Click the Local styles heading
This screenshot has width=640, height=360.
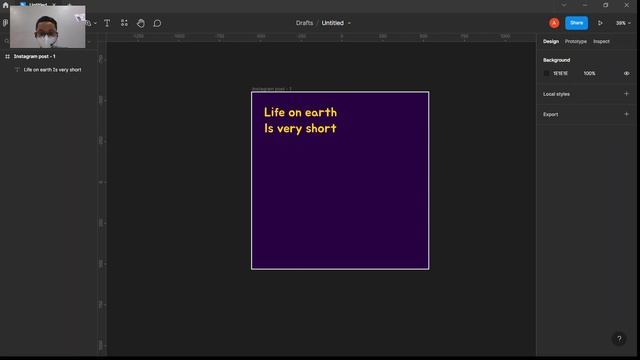click(x=556, y=94)
